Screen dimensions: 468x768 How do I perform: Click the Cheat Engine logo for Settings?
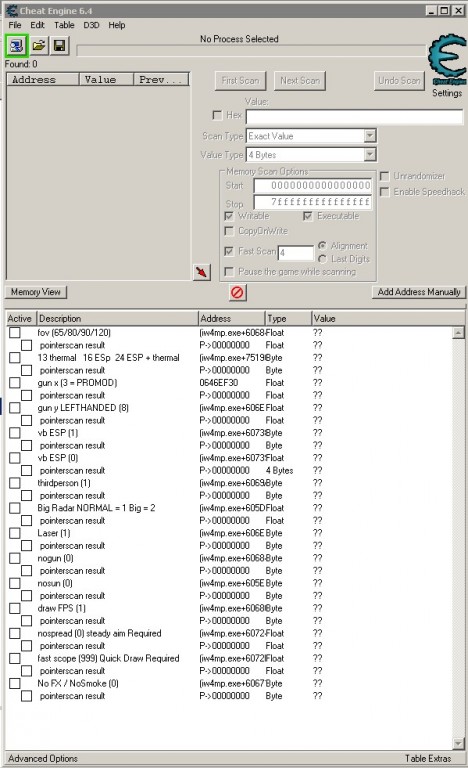click(x=447, y=61)
